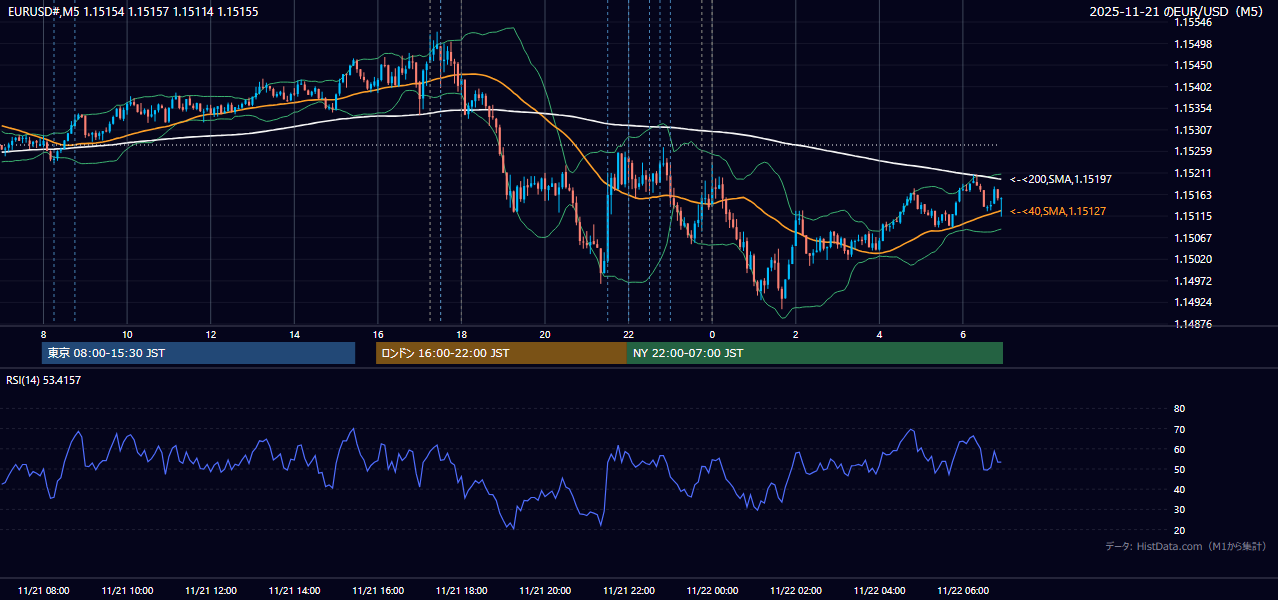The height and width of the screenshot is (600, 1278).
Task: Click price axis label 1.15067
Action: coord(1193,238)
